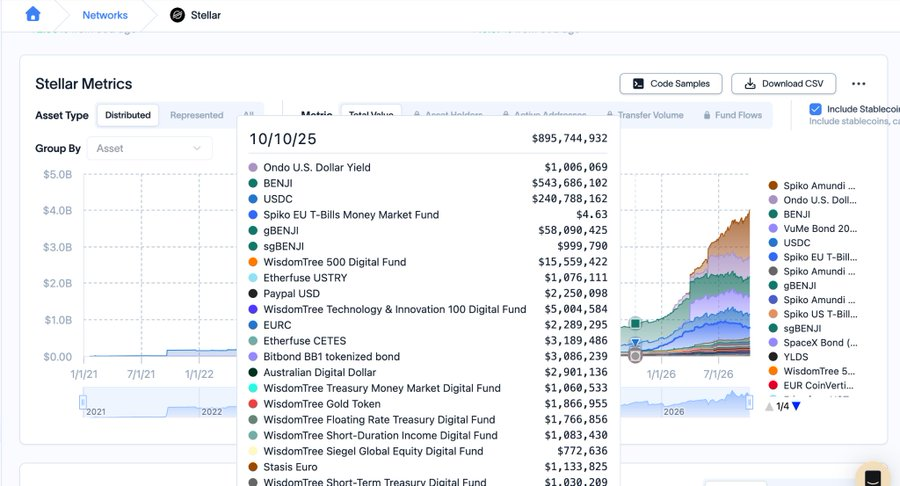Go to the home page icon
The width and height of the screenshot is (900, 486).
click(x=33, y=14)
